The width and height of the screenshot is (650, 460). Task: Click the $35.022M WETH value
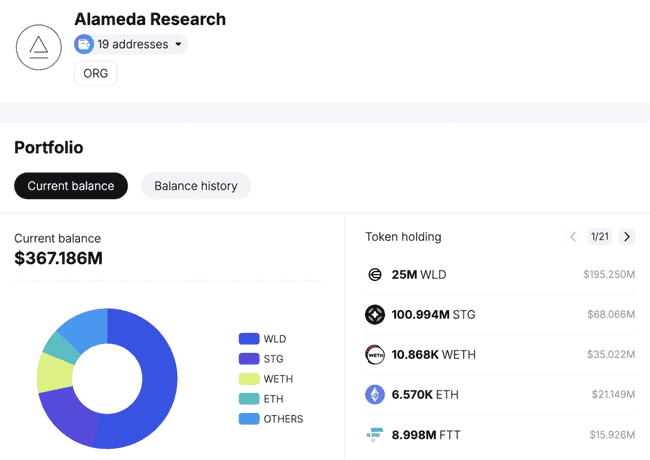pyautogui.click(x=611, y=354)
